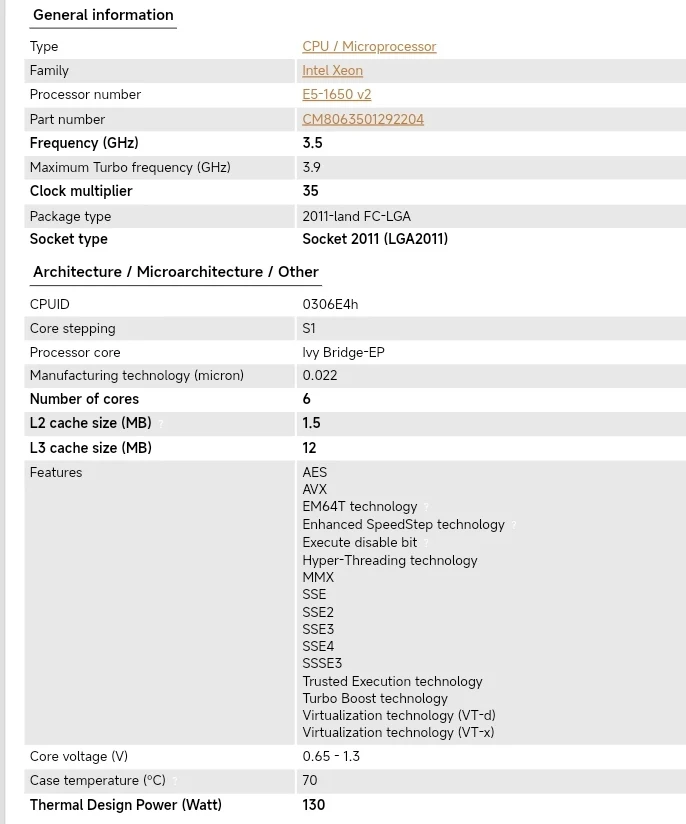Image resolution: width=686 pixels, height=824 pixels.
Task: Click help icon beside L2 cache size
Action: pyautogui.click(x=161, y=424)
